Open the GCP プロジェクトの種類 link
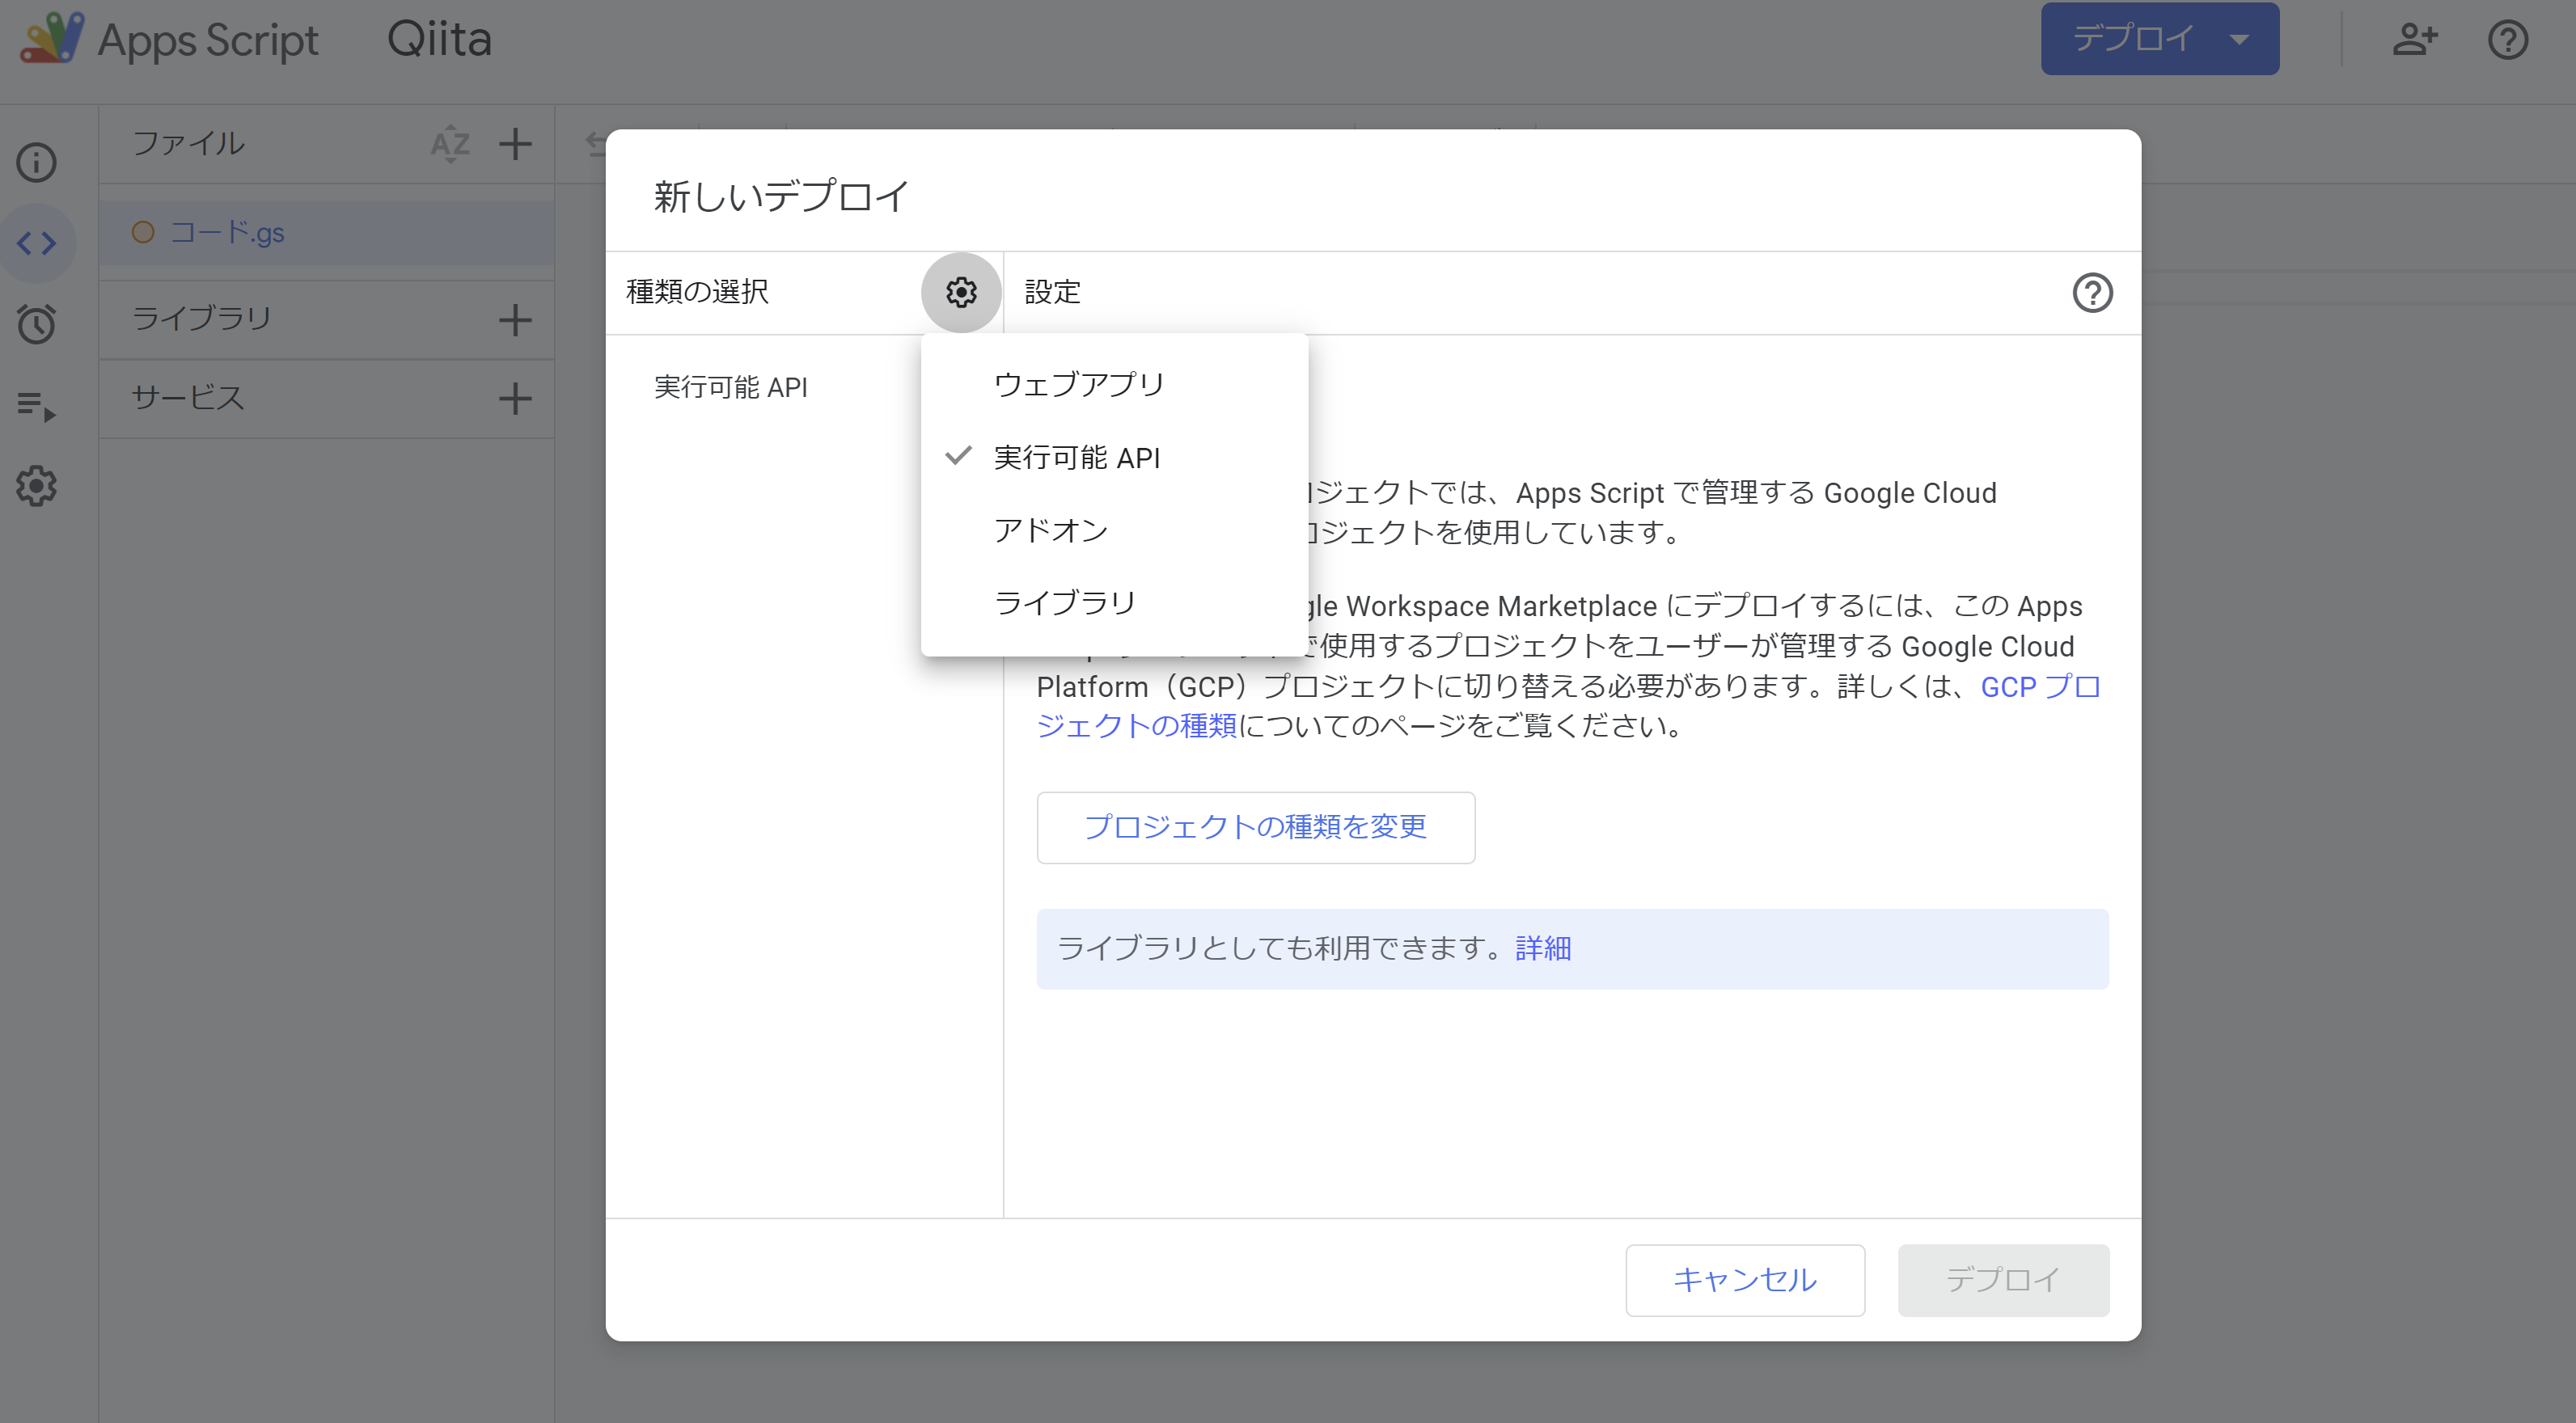Screen dimensions: 2576x1423 pyautogui.click(x=2040, y=687)
